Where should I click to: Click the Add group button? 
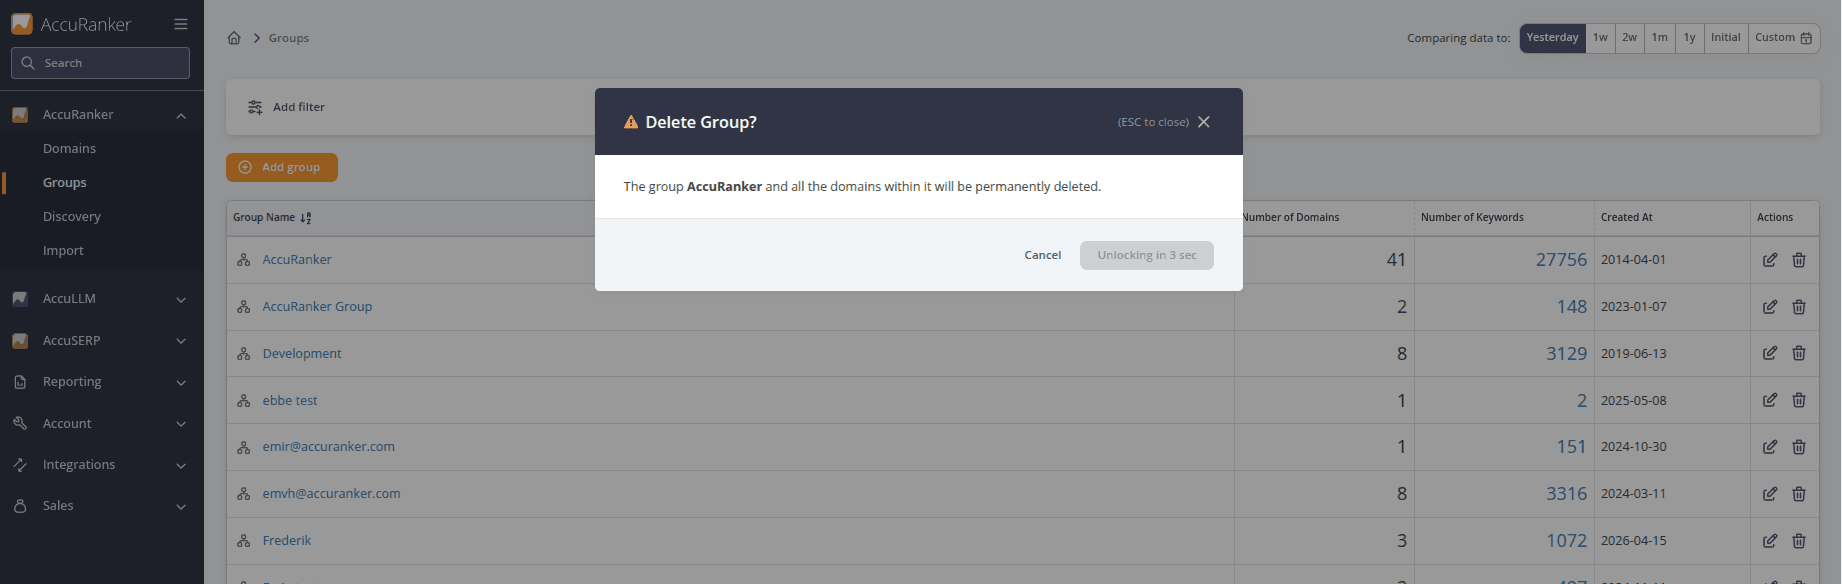pyautogui.click(x=282, y=167)
